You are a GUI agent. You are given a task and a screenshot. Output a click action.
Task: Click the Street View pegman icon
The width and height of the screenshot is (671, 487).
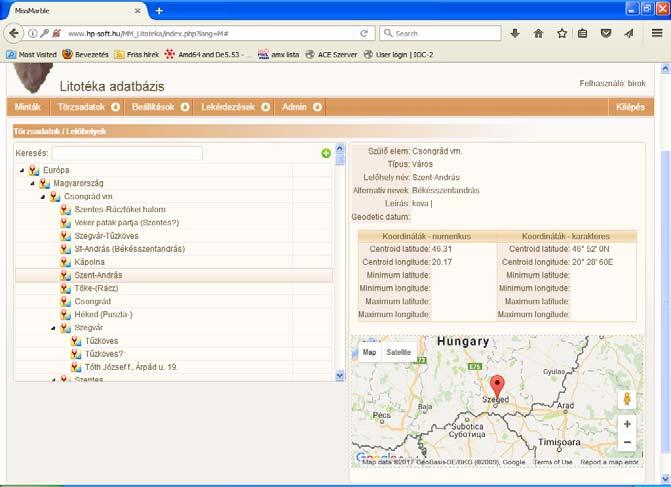coord(627,399)
